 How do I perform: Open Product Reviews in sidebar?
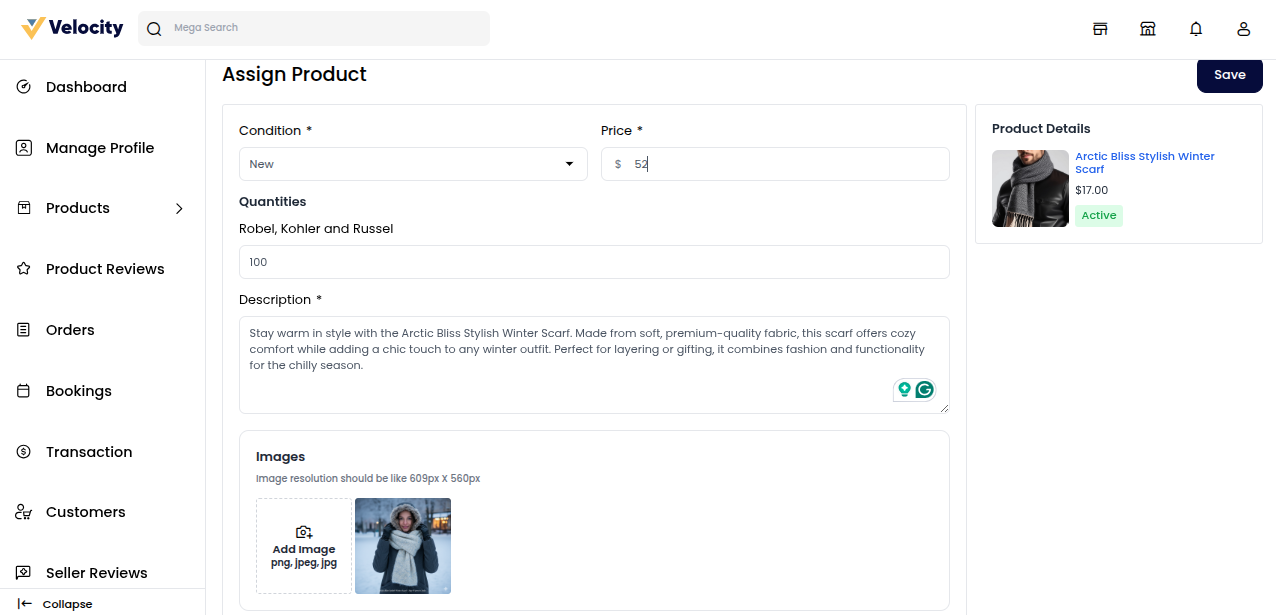(105, 269)
